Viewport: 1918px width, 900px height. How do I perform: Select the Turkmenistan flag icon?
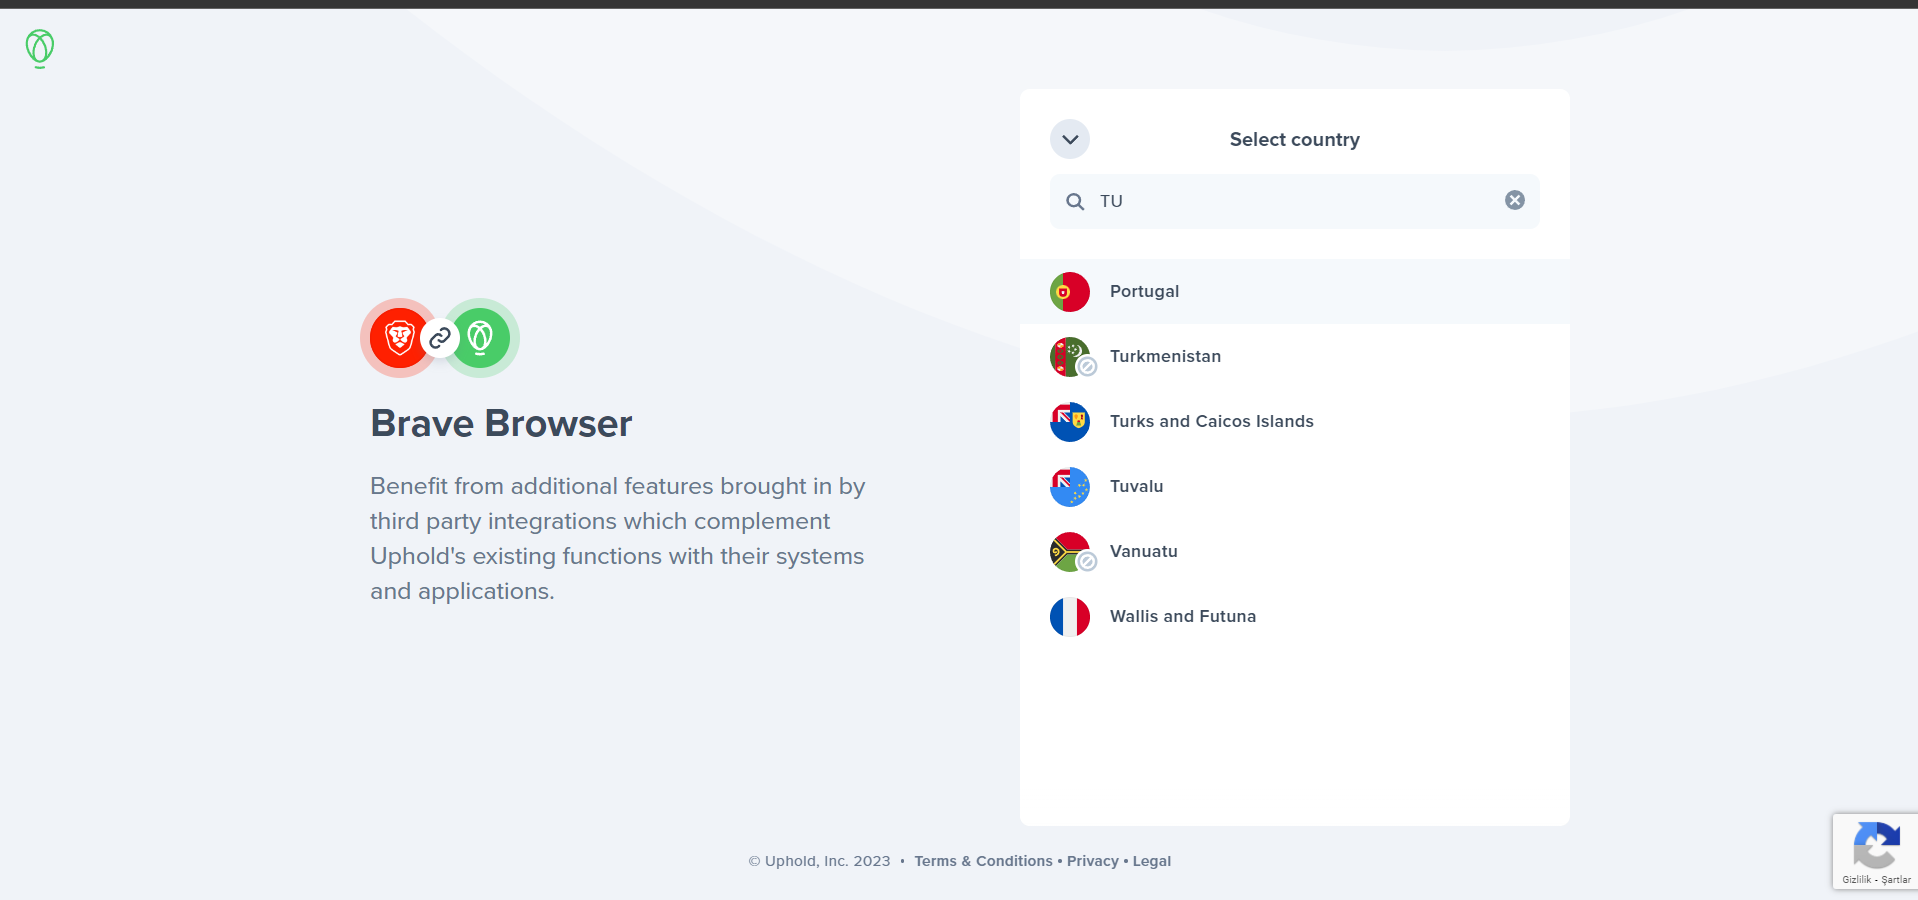point(1070,357)
